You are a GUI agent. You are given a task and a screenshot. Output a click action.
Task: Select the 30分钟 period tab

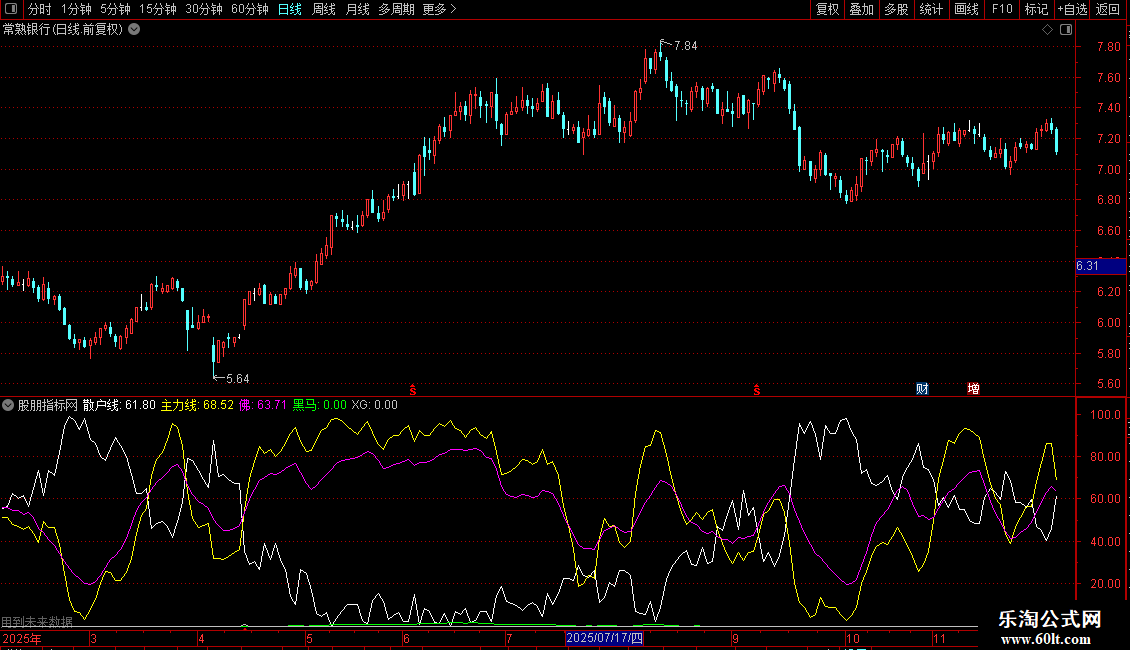(x=204, y=9)
